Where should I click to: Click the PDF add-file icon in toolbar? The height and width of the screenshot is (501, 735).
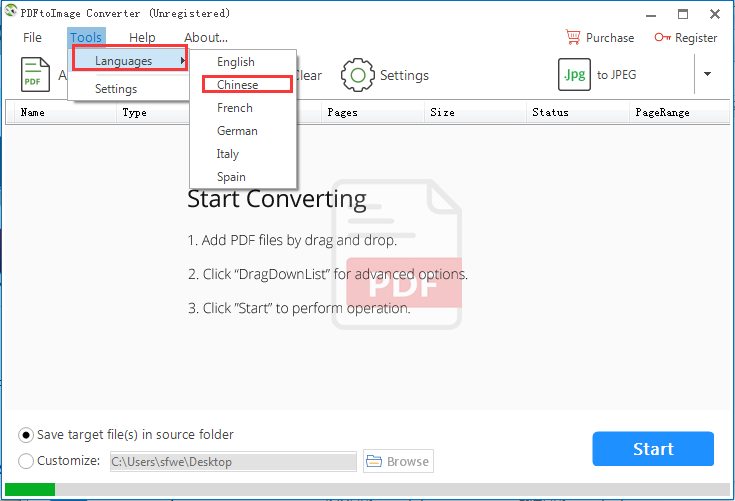[35, 74]
